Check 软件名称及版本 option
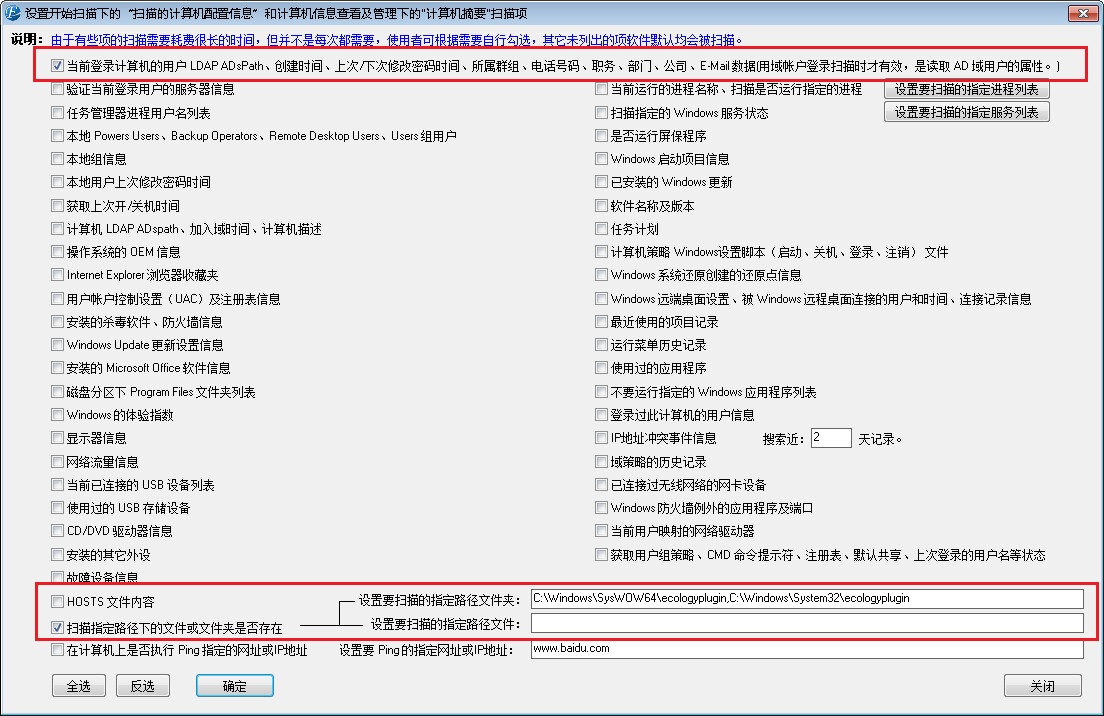This screenshot has height=716, width=1104. 601,206
